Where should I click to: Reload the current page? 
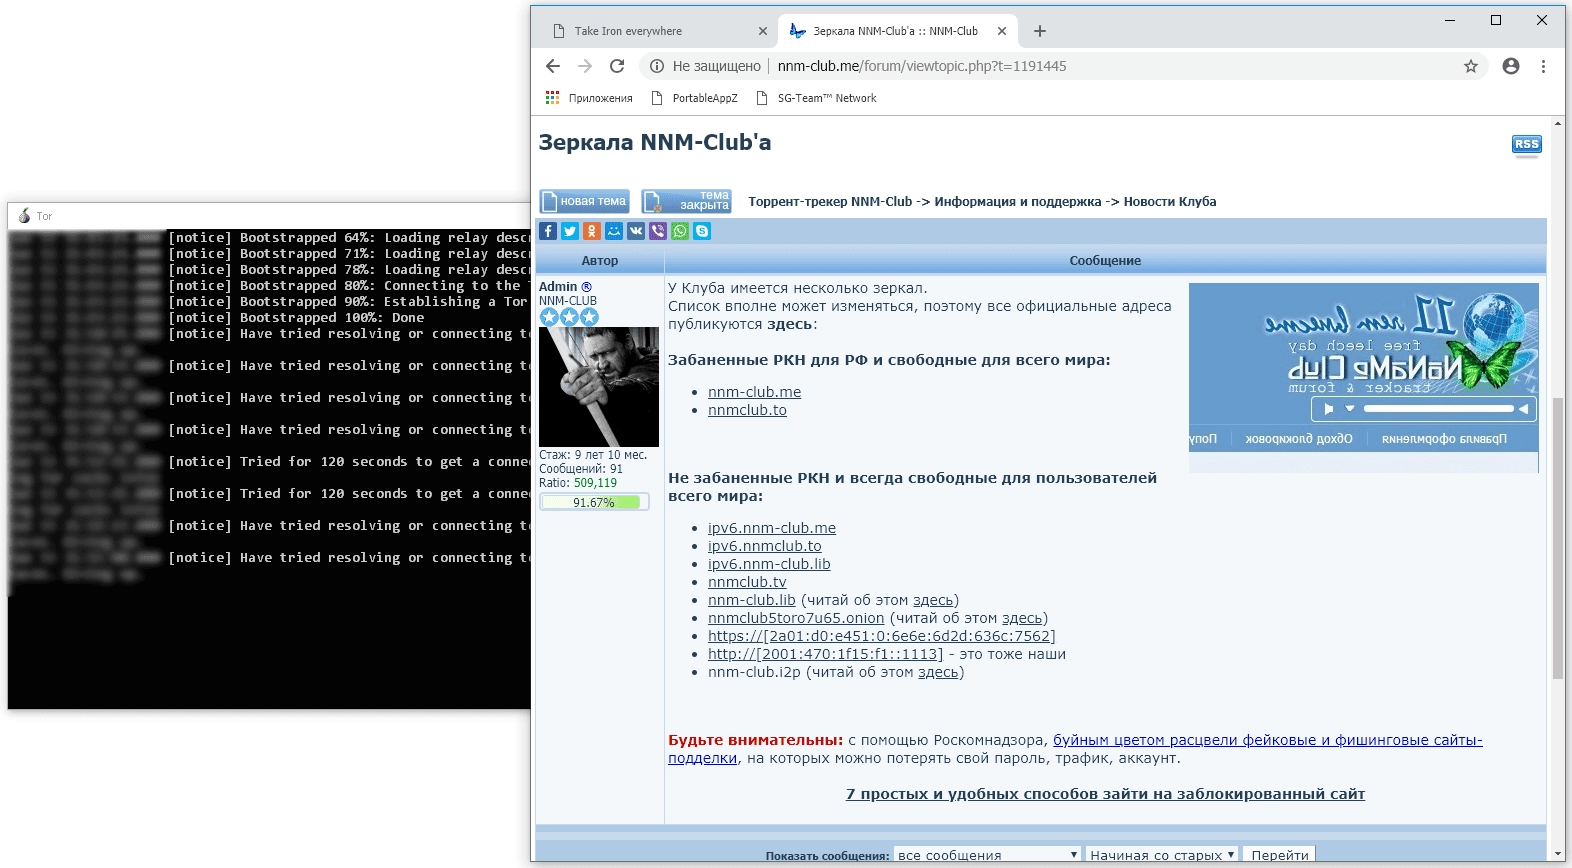[x=617, y=66]
